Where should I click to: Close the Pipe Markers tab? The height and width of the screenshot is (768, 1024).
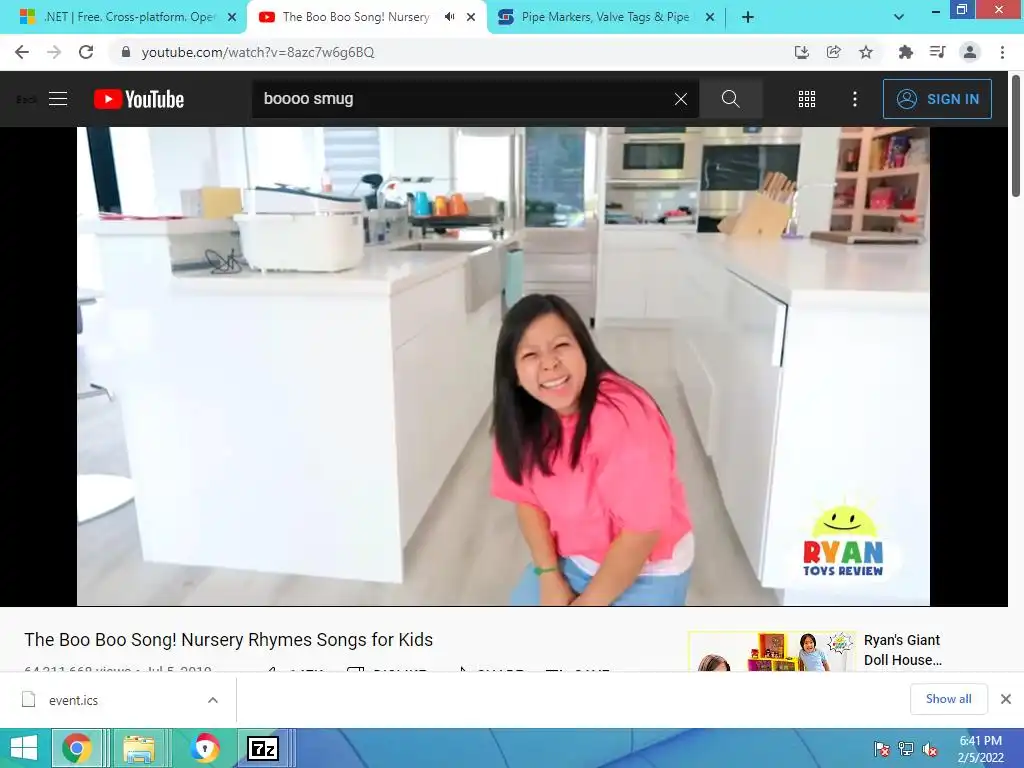[x=710, y=18]
